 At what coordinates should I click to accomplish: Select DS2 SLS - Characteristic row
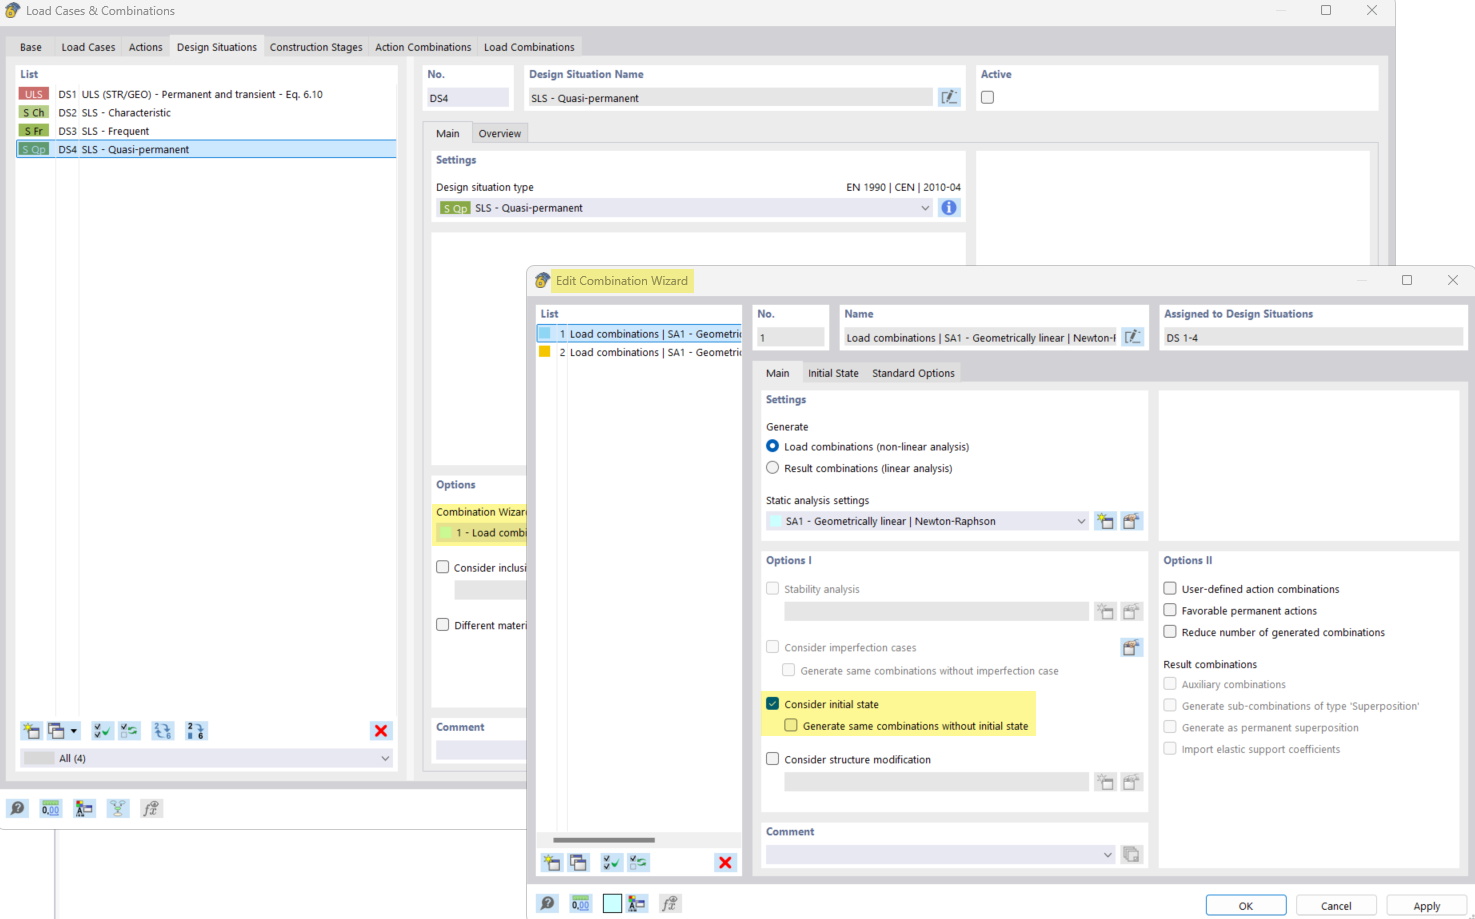click(x=207, y=112)
